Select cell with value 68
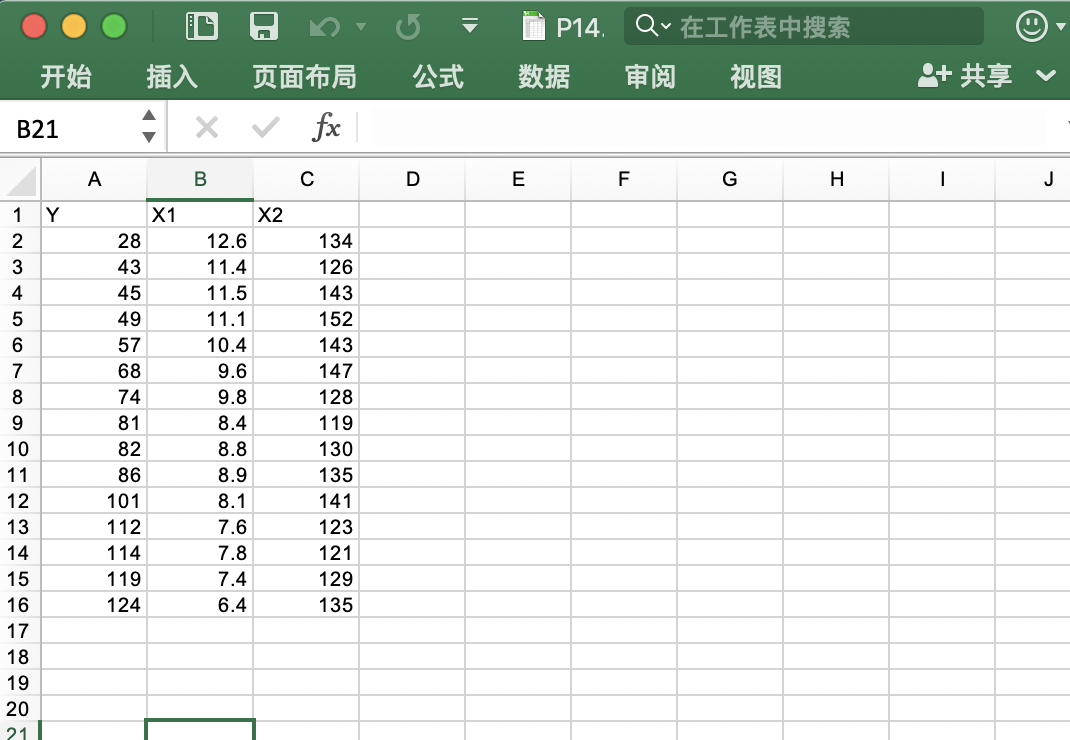The width and height of the screenshot is (1070, 740). pyautogui.click(x=94, y=371)
